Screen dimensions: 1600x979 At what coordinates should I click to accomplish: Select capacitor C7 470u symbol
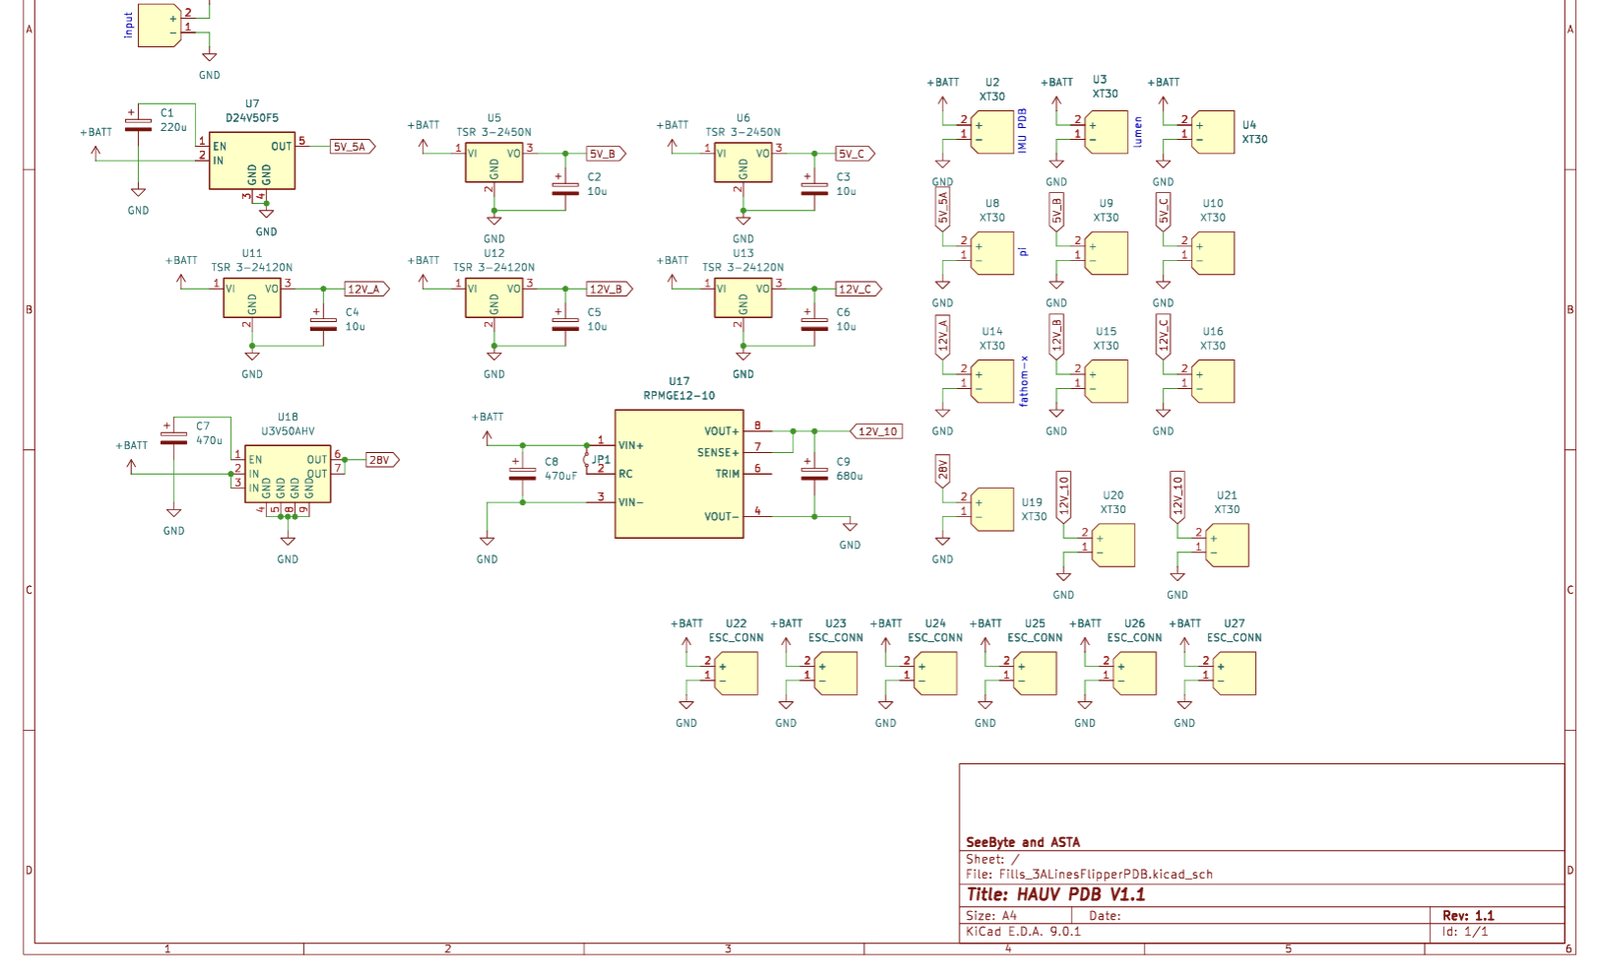coord(174,436)
